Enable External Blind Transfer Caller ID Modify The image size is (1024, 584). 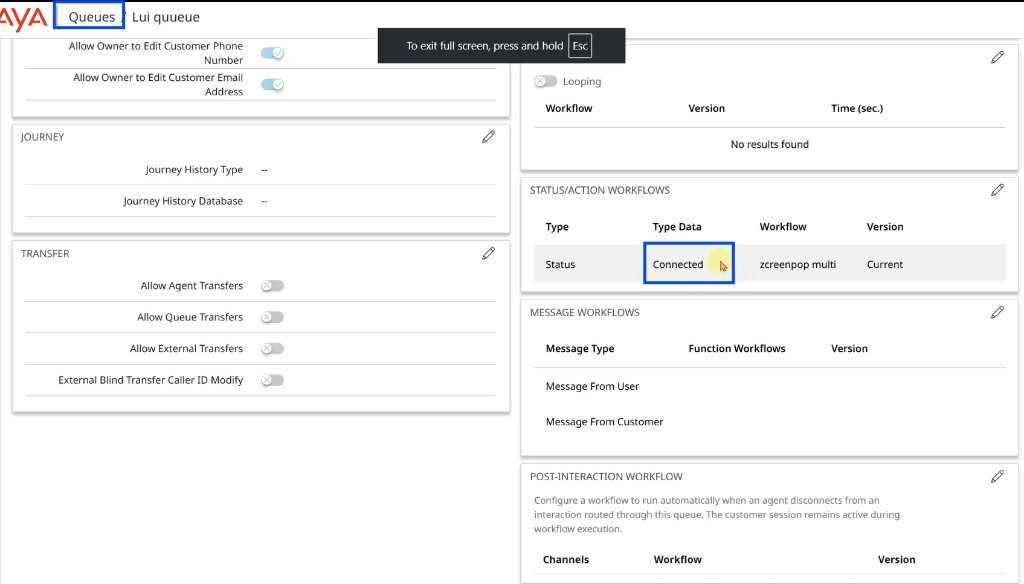click(x=272, y=380)
